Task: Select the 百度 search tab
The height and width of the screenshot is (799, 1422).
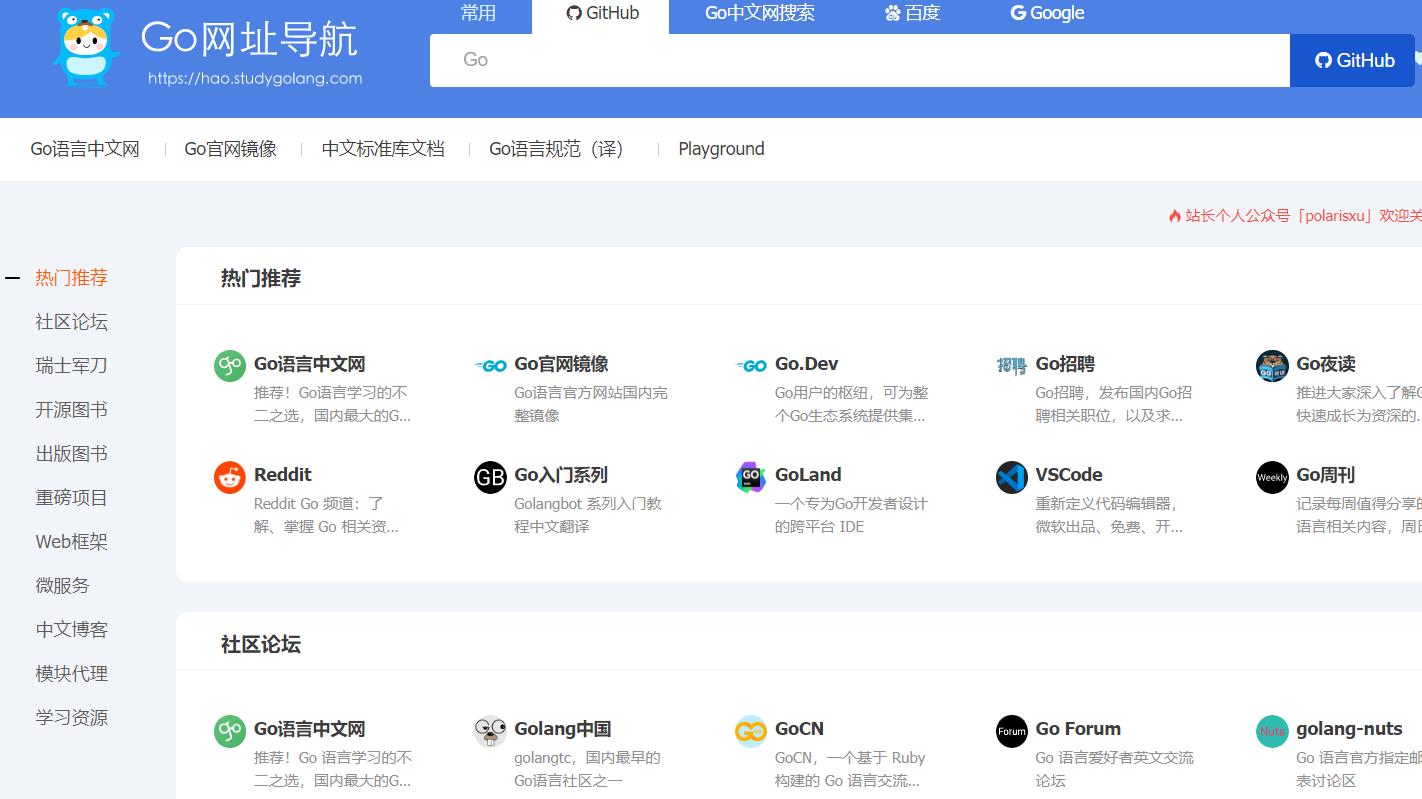Action: [912, 13]
